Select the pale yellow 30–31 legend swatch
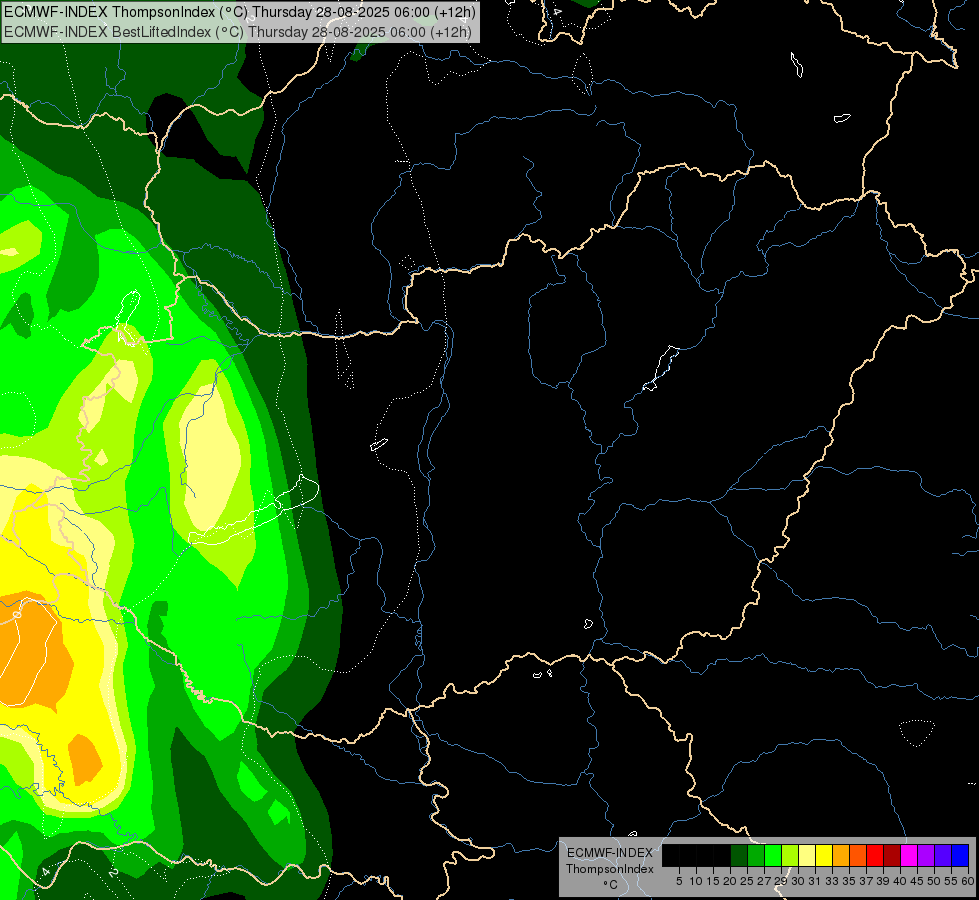 [807, 855]
